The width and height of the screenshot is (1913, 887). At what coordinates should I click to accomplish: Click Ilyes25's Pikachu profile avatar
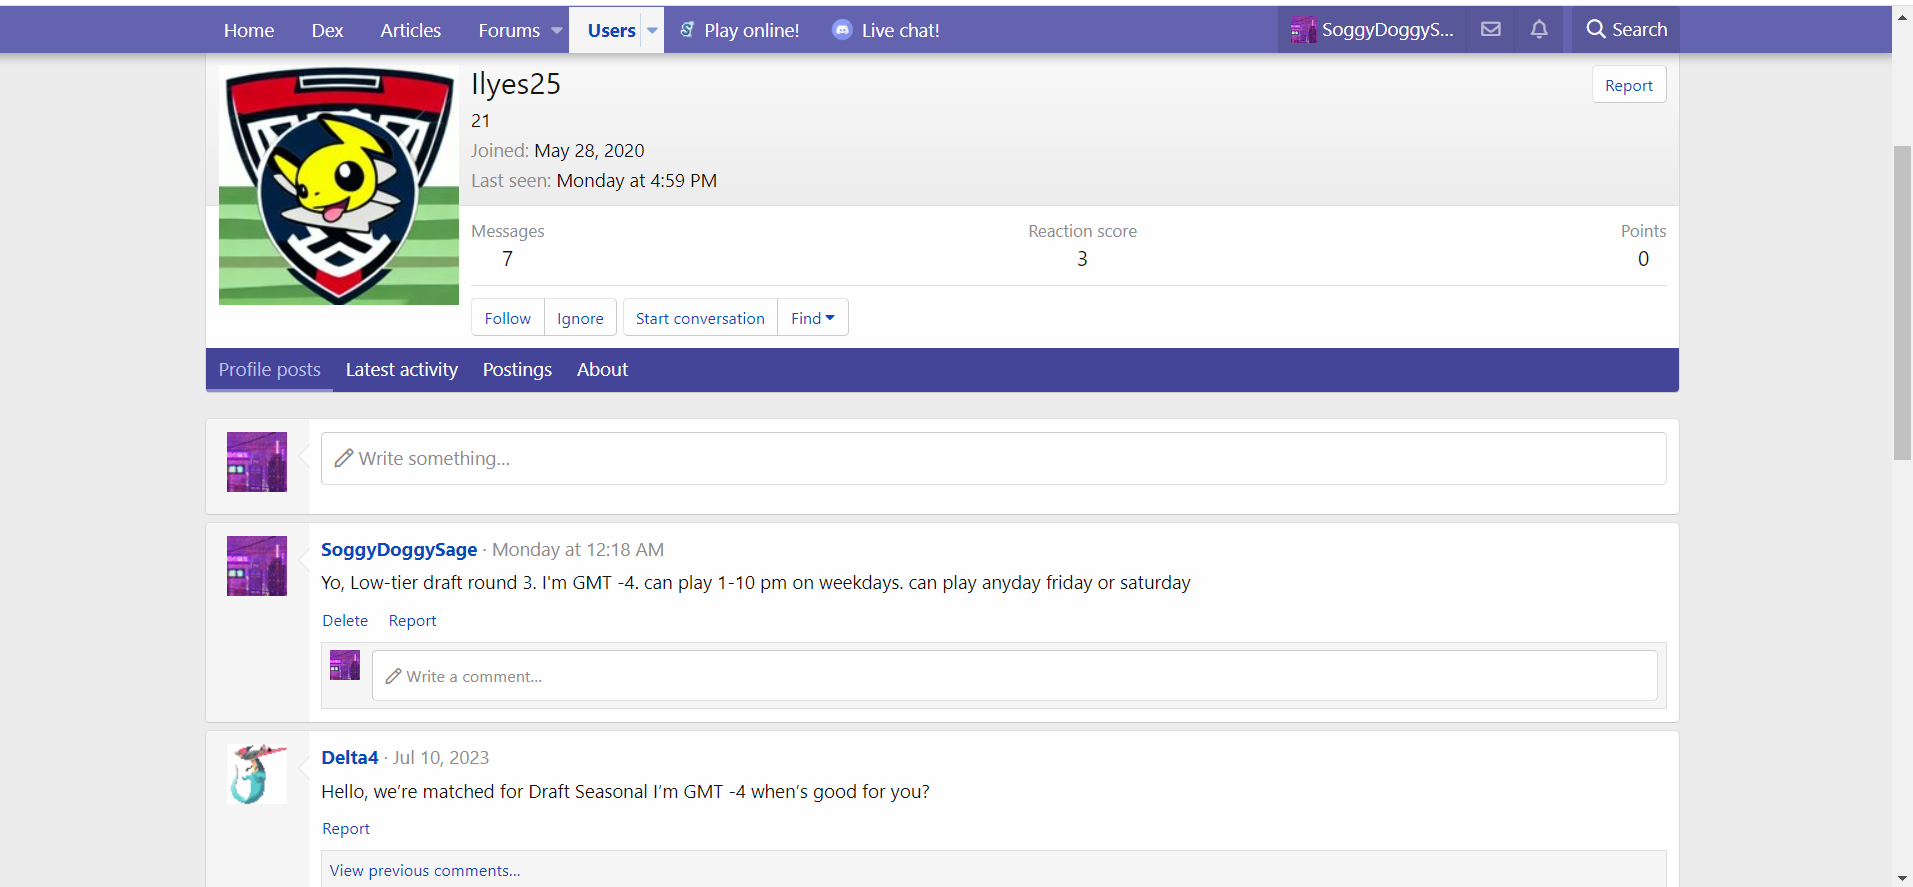338,185
